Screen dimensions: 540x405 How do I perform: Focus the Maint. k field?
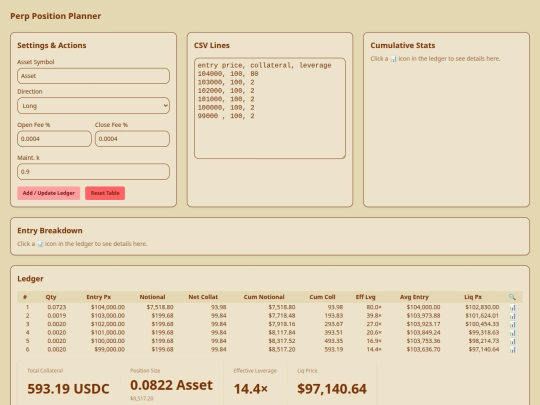[x=93, y=172]
